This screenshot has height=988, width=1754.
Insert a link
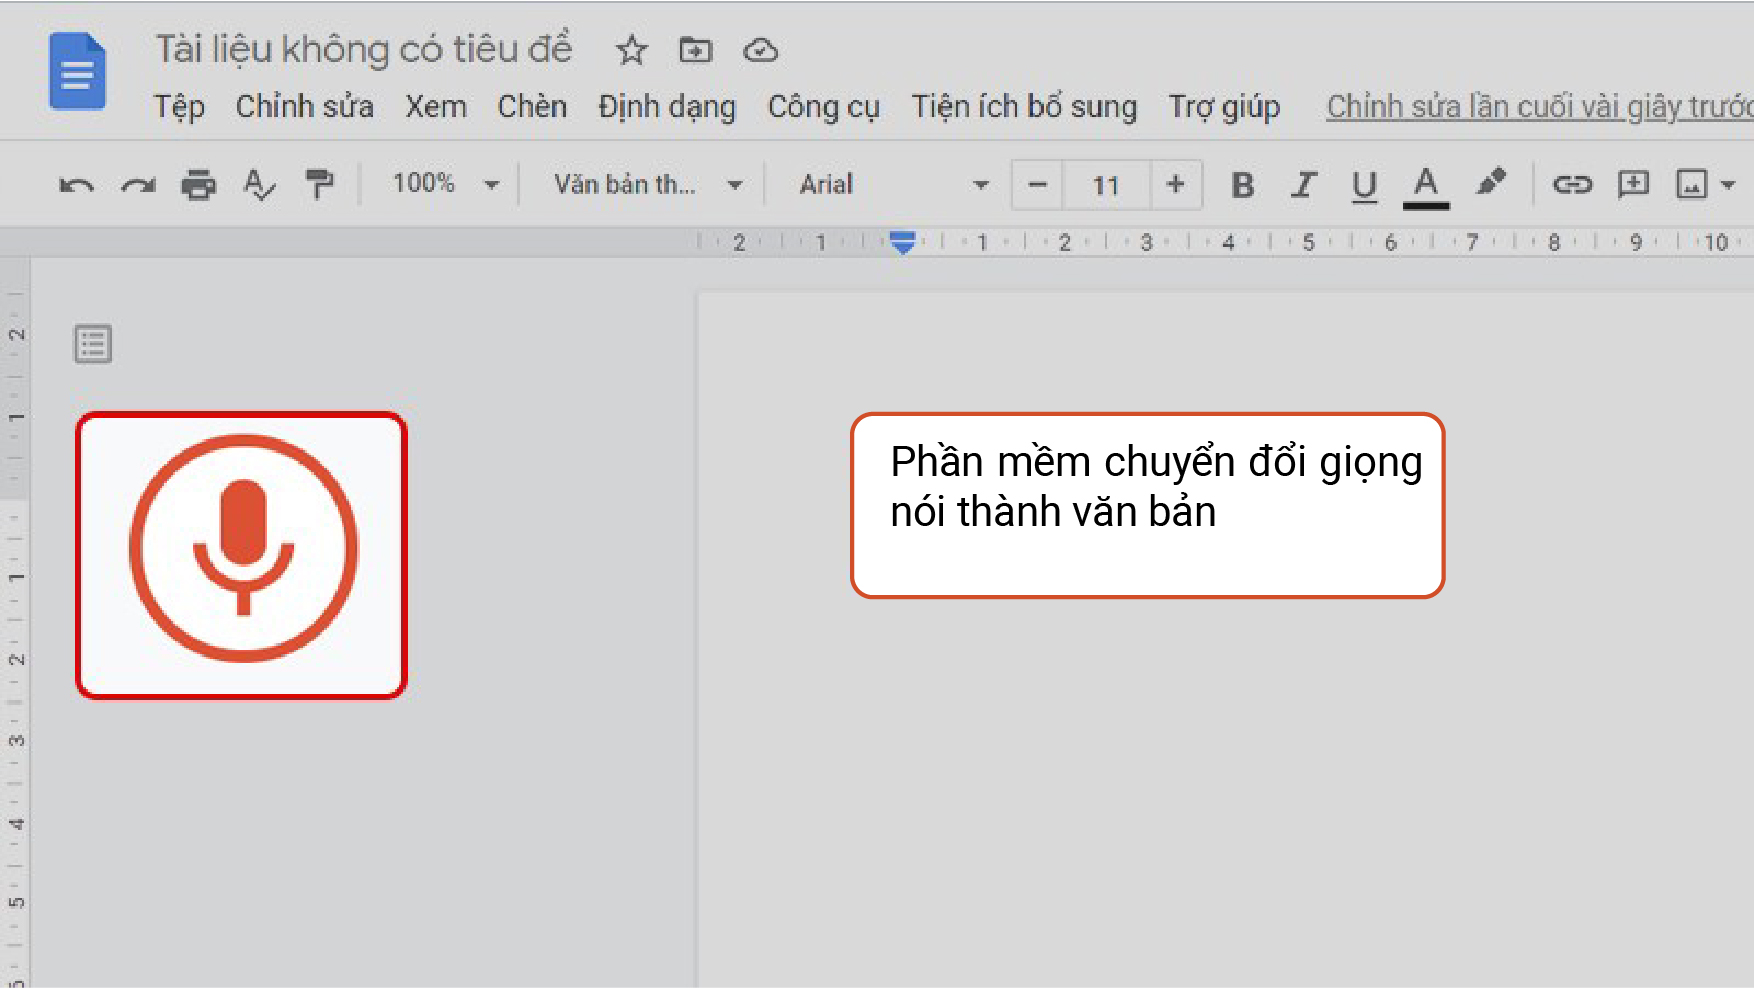coord(1572,184)
